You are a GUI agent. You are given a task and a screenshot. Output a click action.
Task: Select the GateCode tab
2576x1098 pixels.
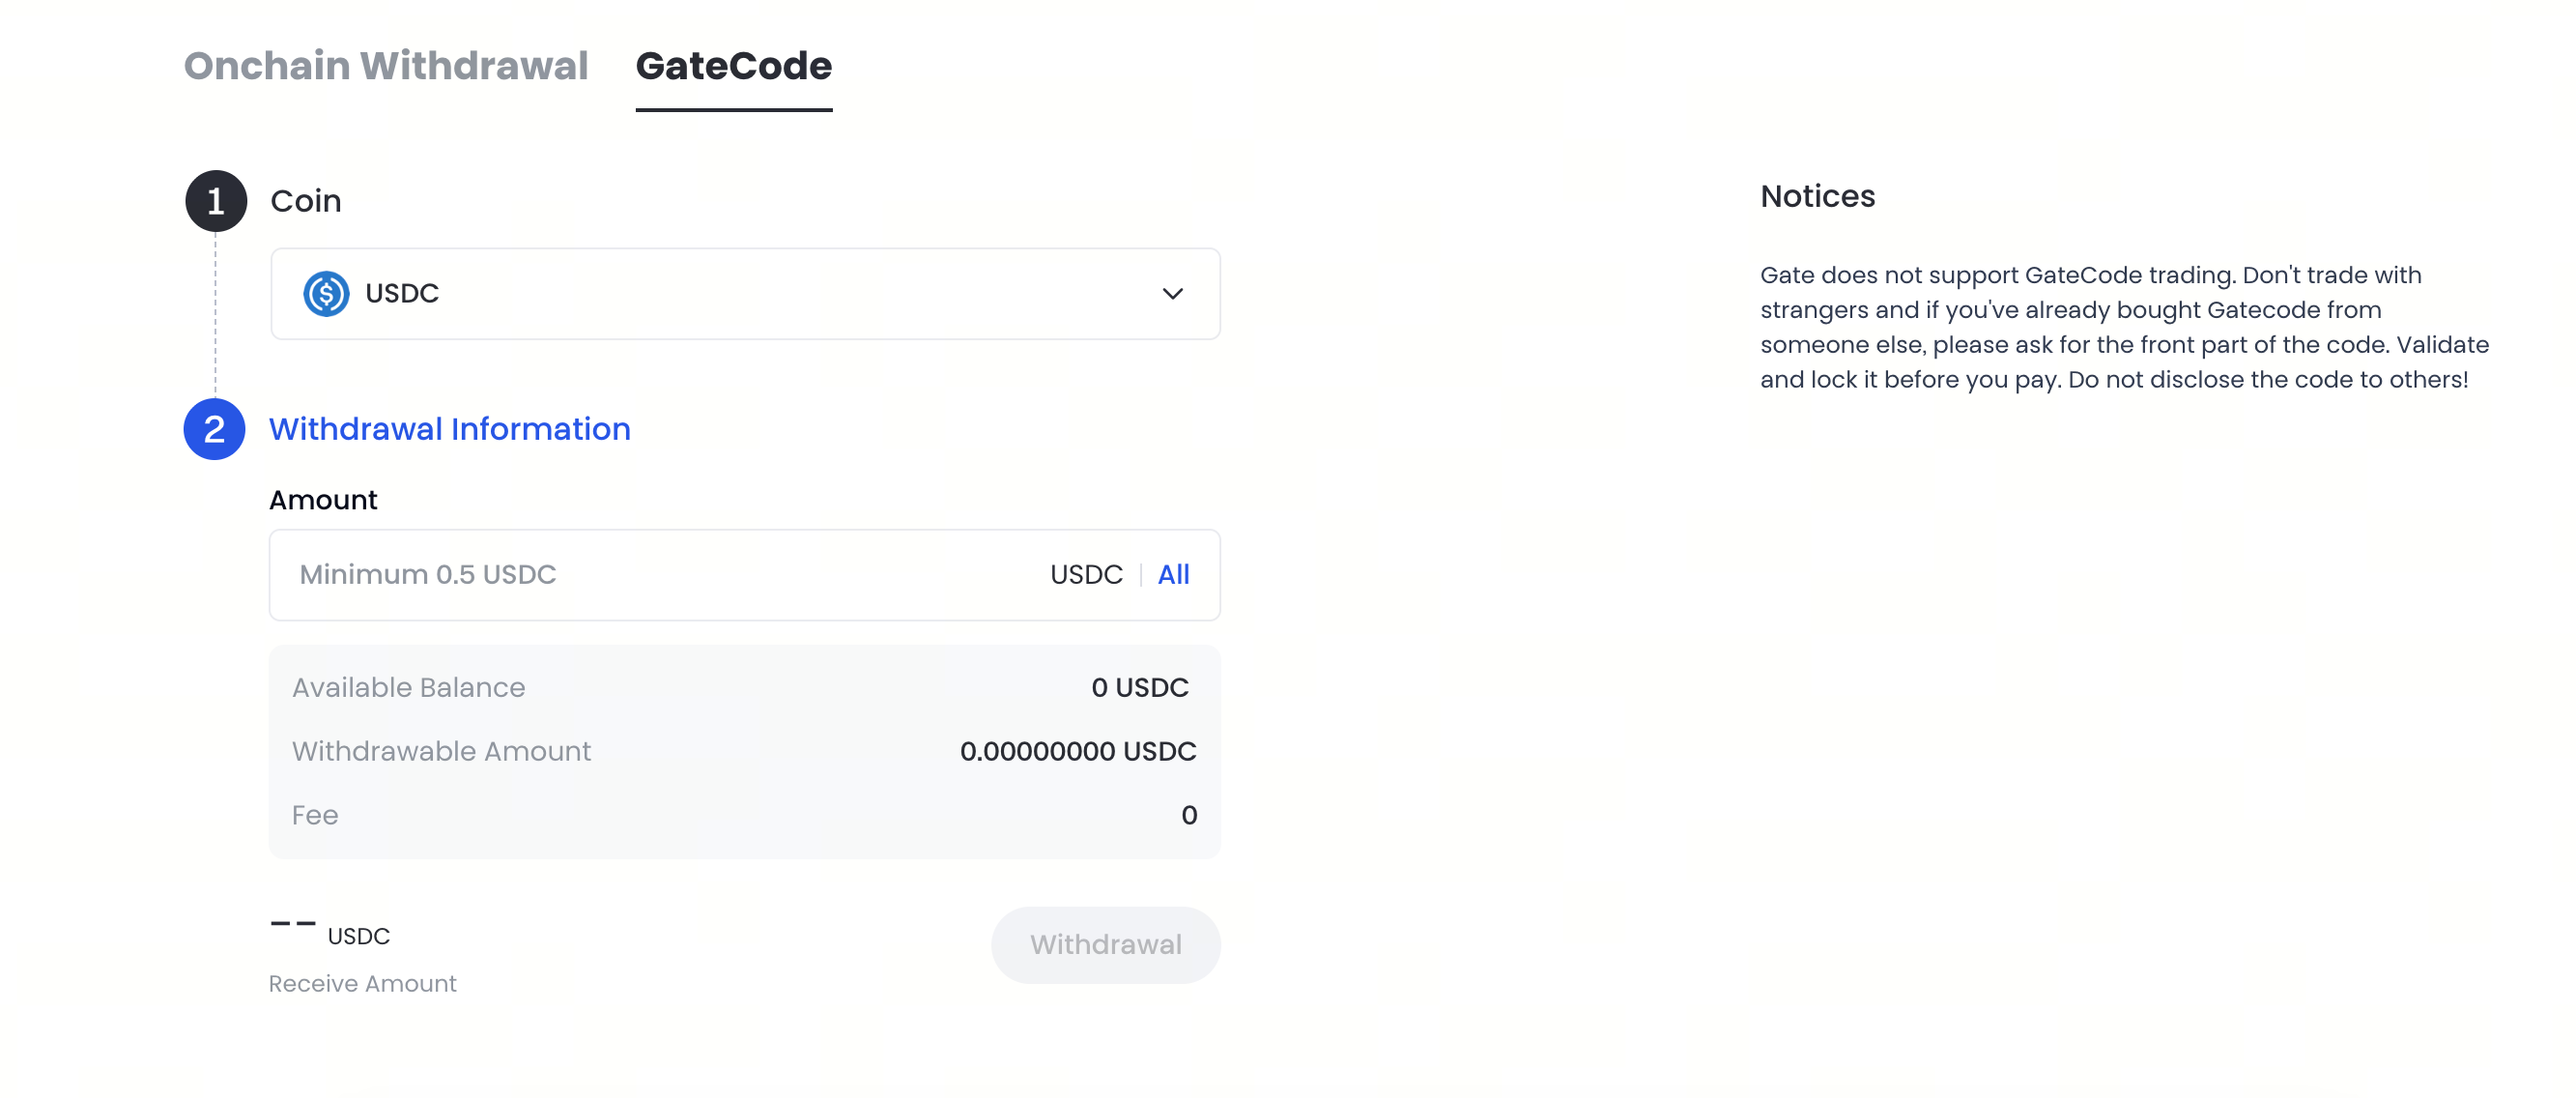(733, 66)
